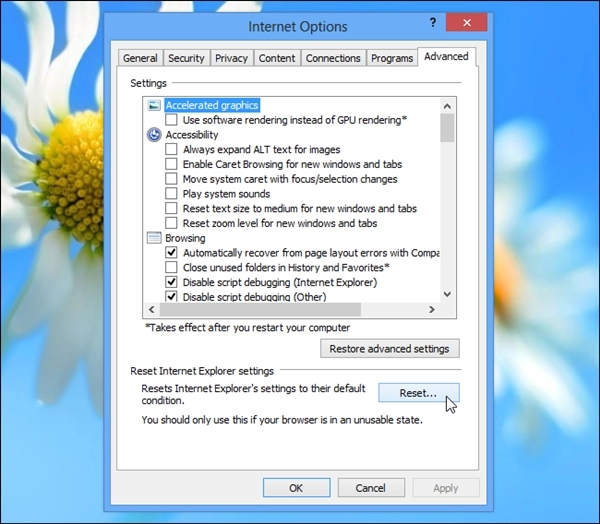
Task: Click the Help question mark icon
Action: click(433, 23)
